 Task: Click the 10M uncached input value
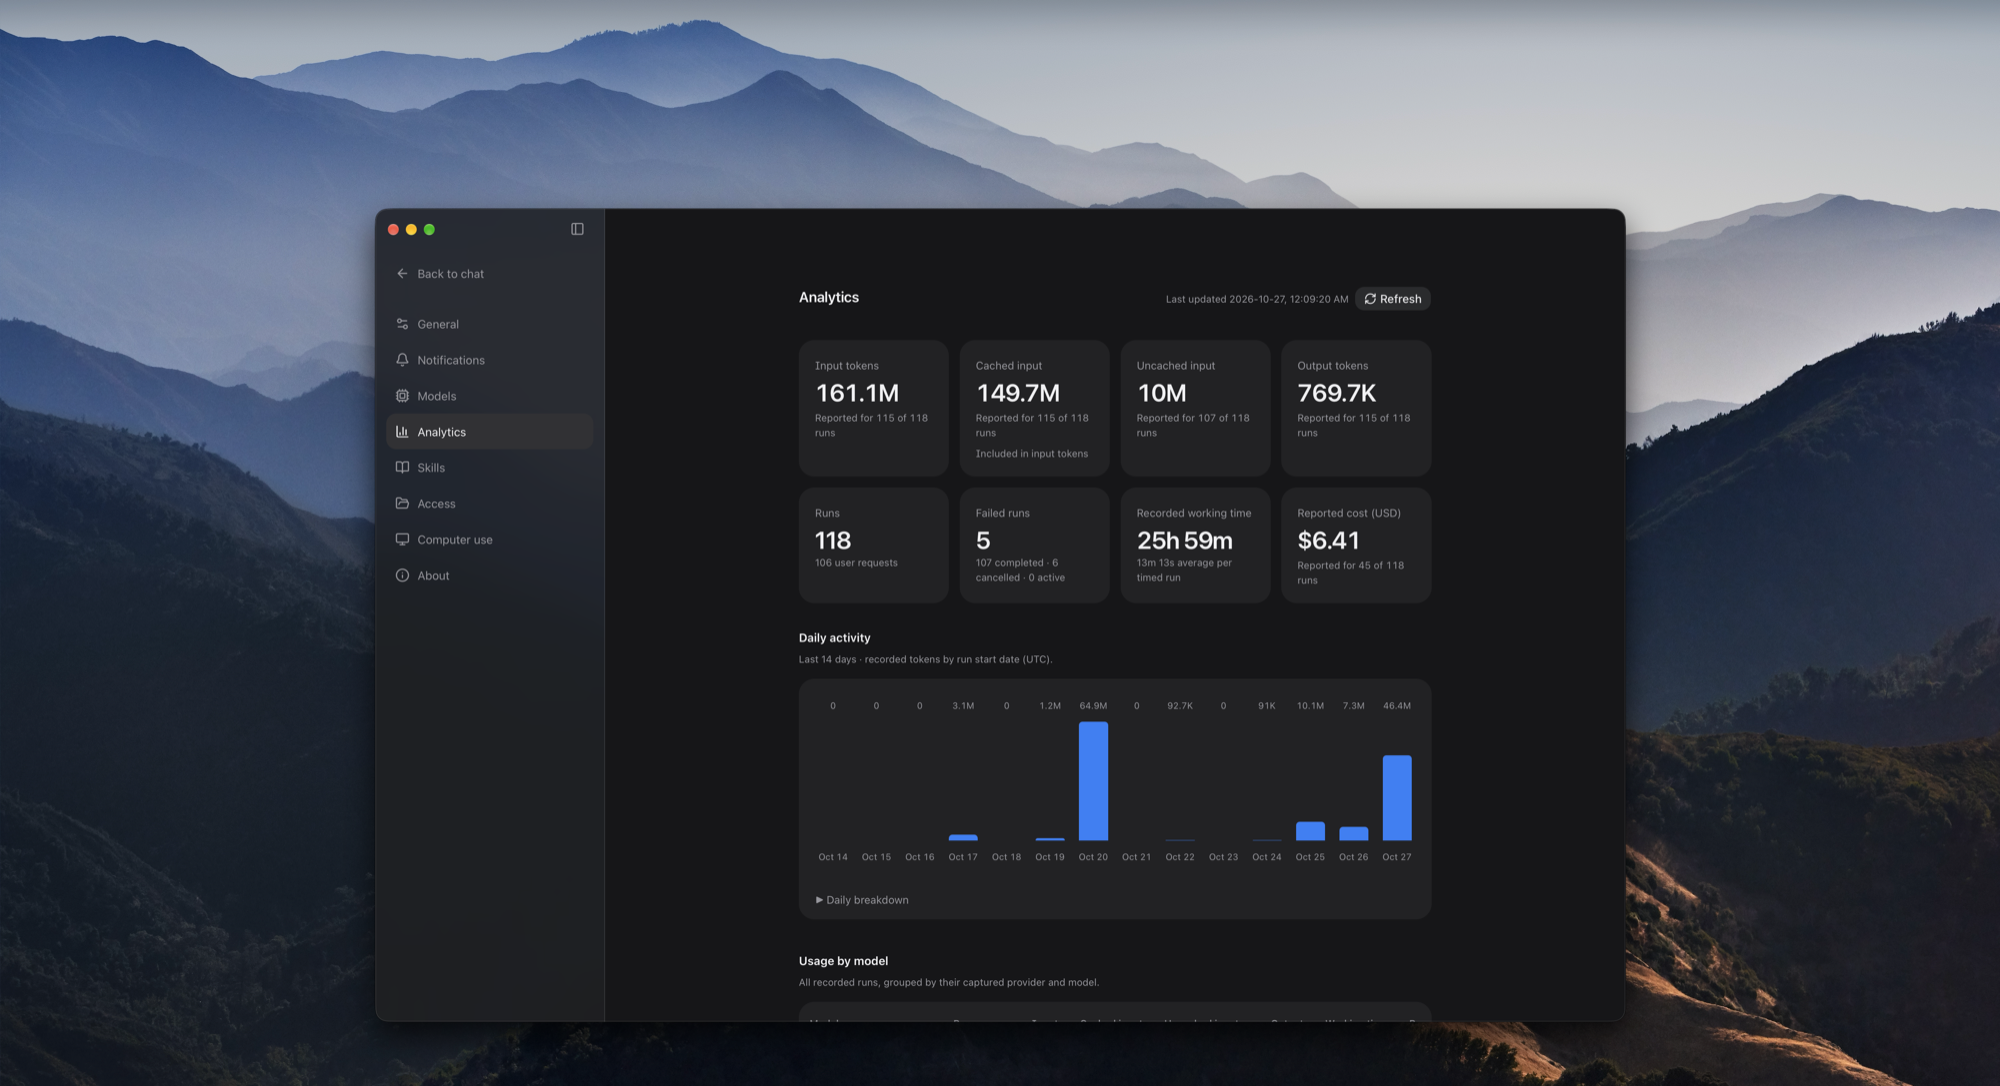coord(1162,393)
